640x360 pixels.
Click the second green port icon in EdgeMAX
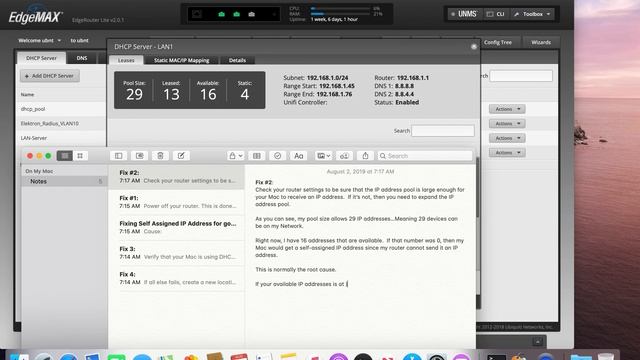click(236, 14)
